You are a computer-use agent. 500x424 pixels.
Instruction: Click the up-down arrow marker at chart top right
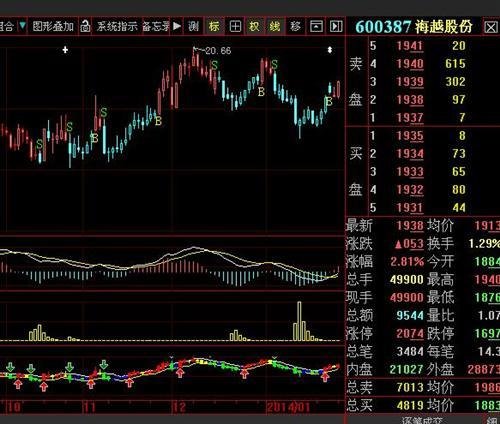(x=330, y=50)
